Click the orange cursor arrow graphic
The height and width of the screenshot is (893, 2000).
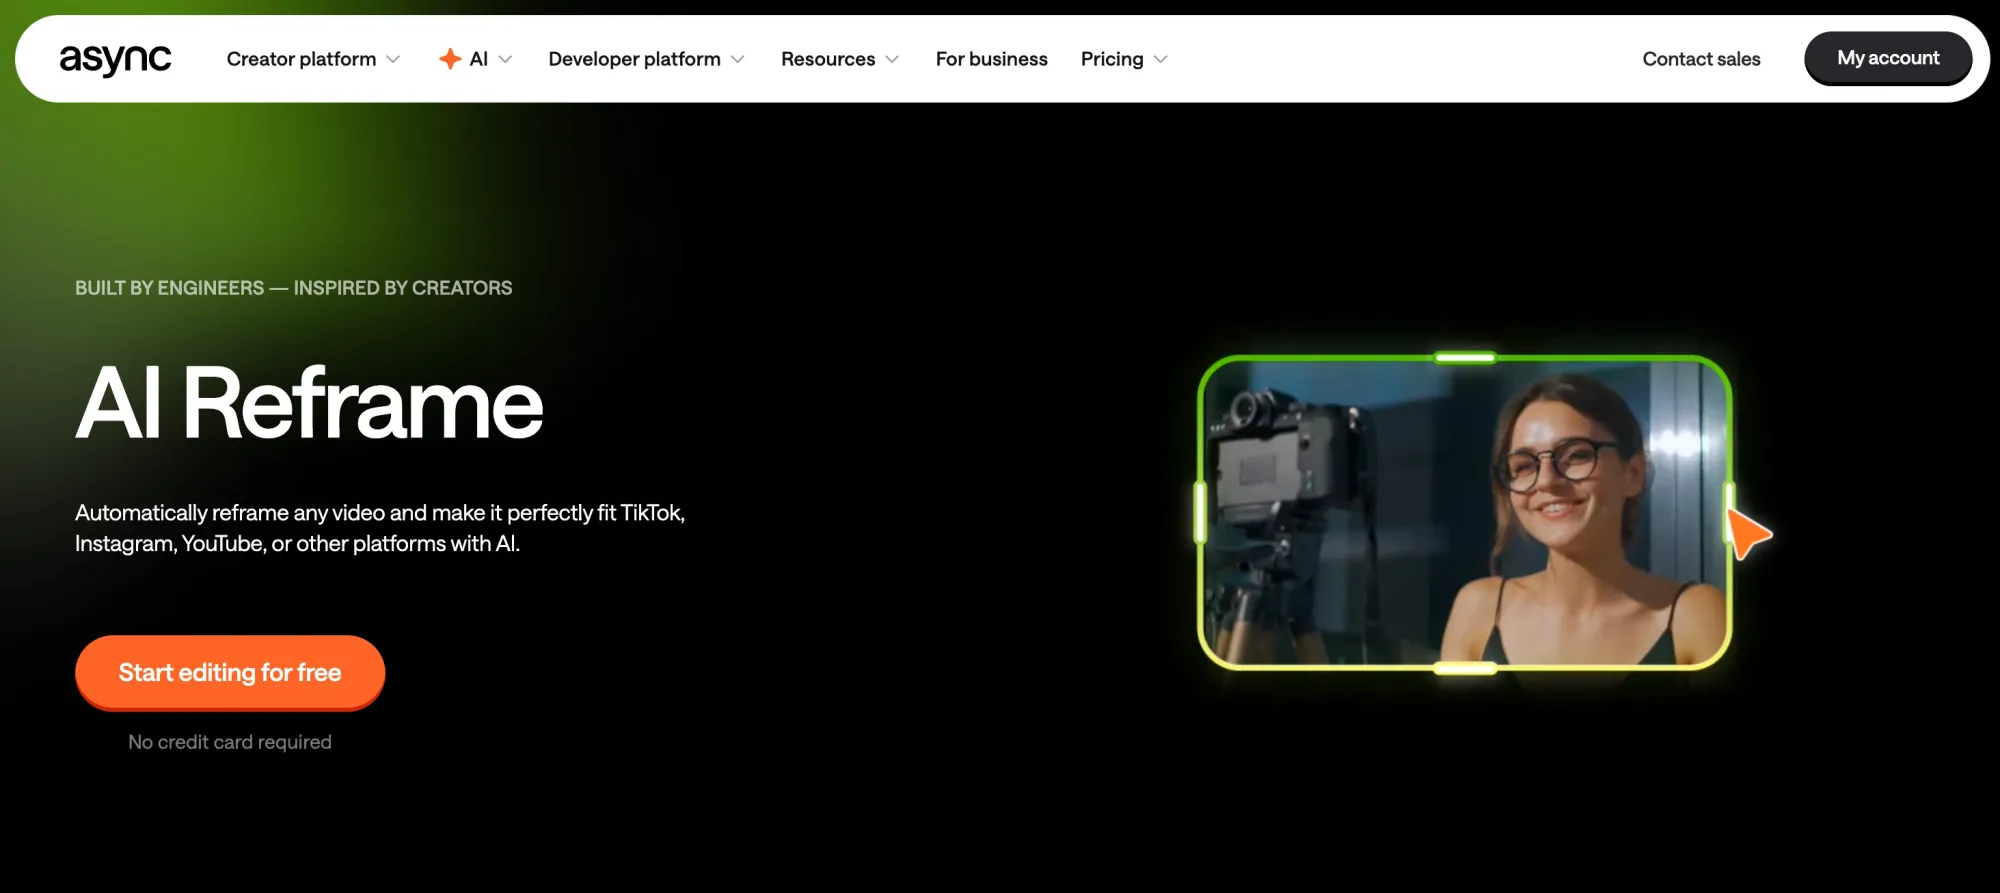click(1748, 533)
